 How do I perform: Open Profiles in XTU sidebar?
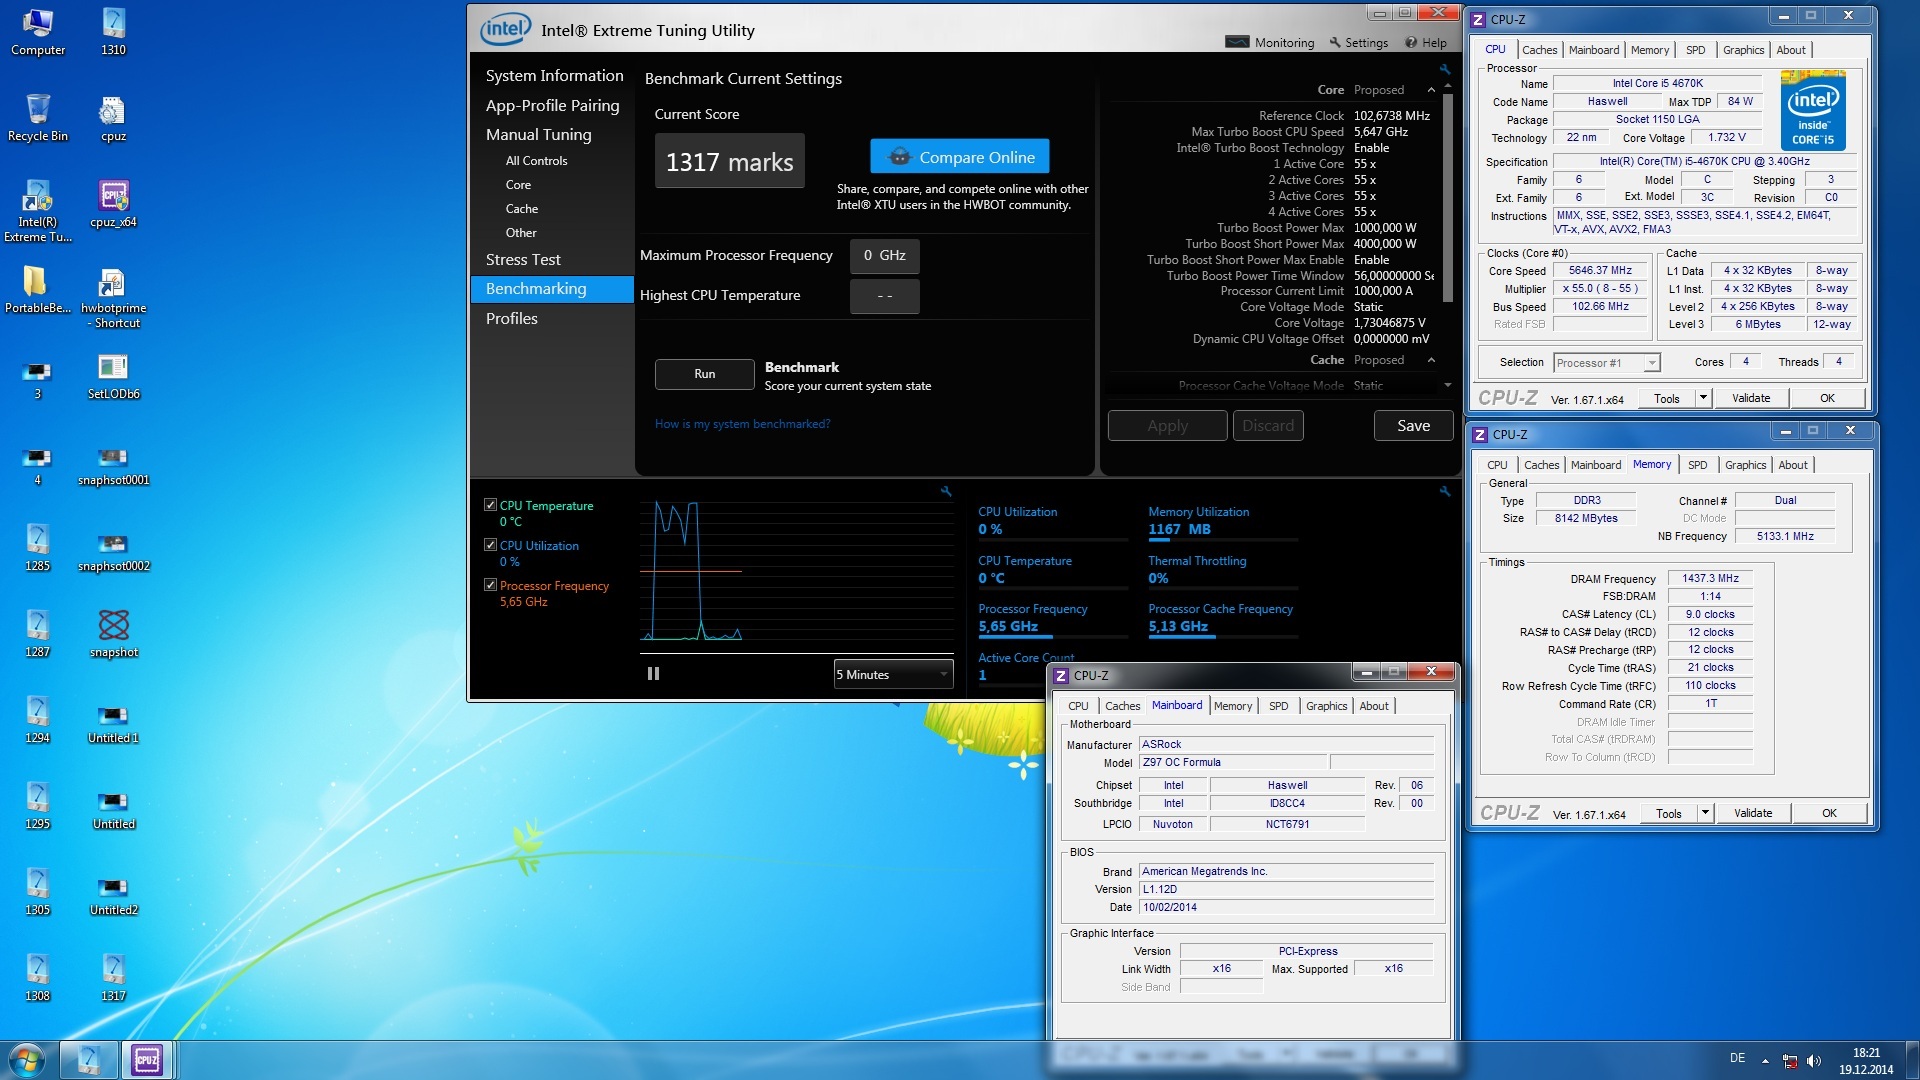[x=511, y=318]
